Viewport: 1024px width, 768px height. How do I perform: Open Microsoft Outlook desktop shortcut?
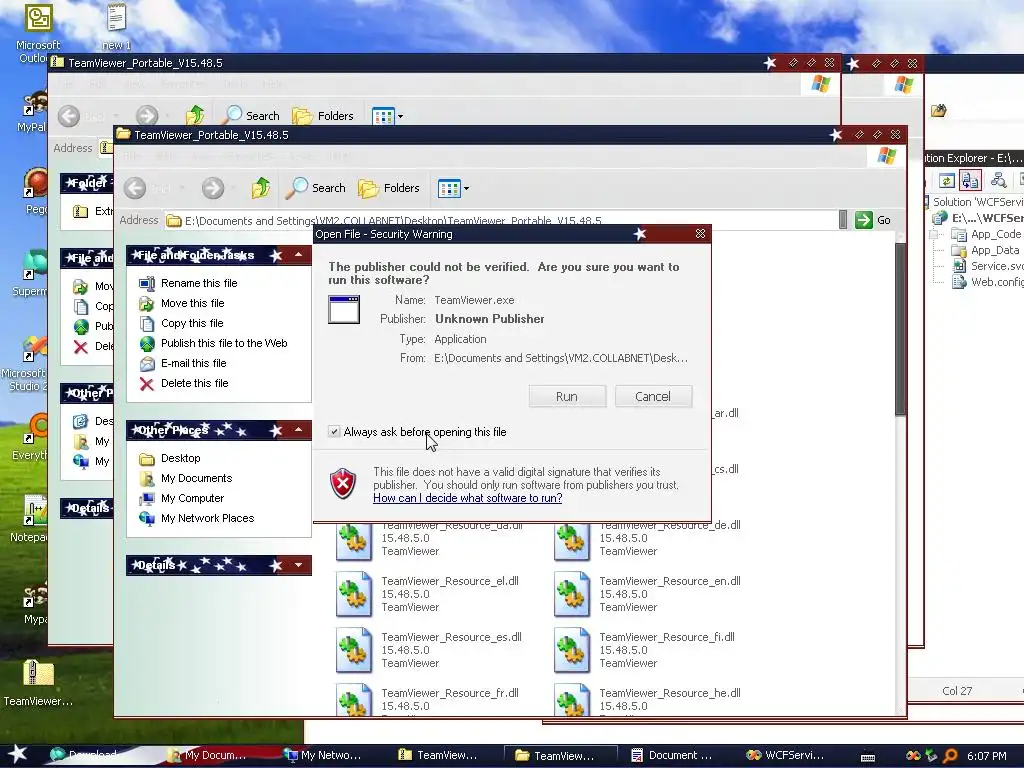click(38, 33)
